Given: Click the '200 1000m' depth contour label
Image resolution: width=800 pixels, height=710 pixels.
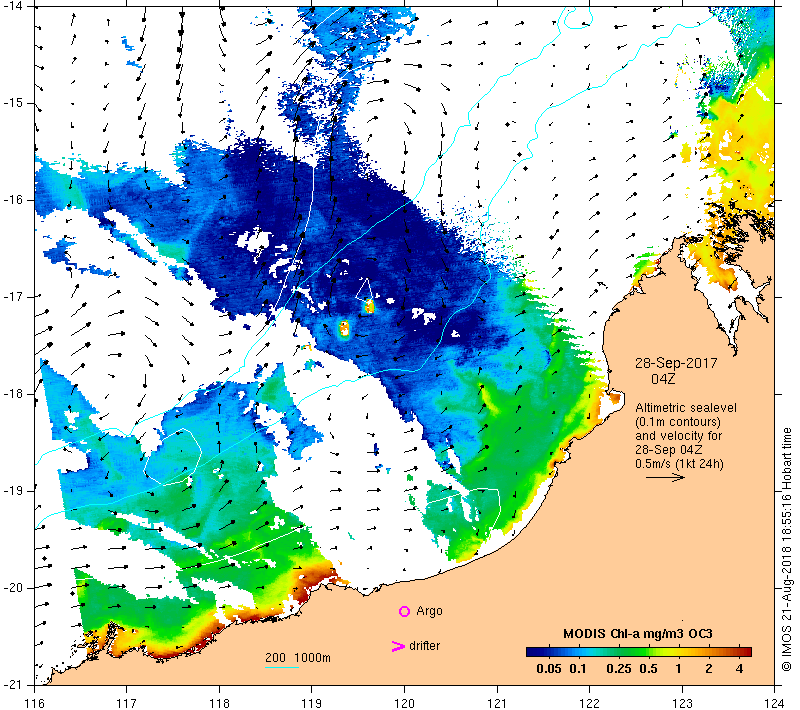Looking at the screenshot, I should 297,657.
